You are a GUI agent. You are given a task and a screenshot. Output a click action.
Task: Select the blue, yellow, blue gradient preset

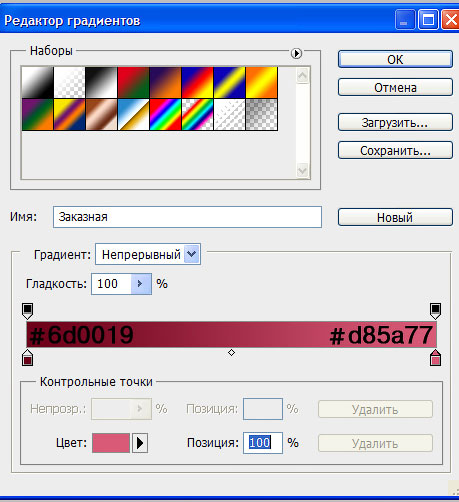point(230,82)
